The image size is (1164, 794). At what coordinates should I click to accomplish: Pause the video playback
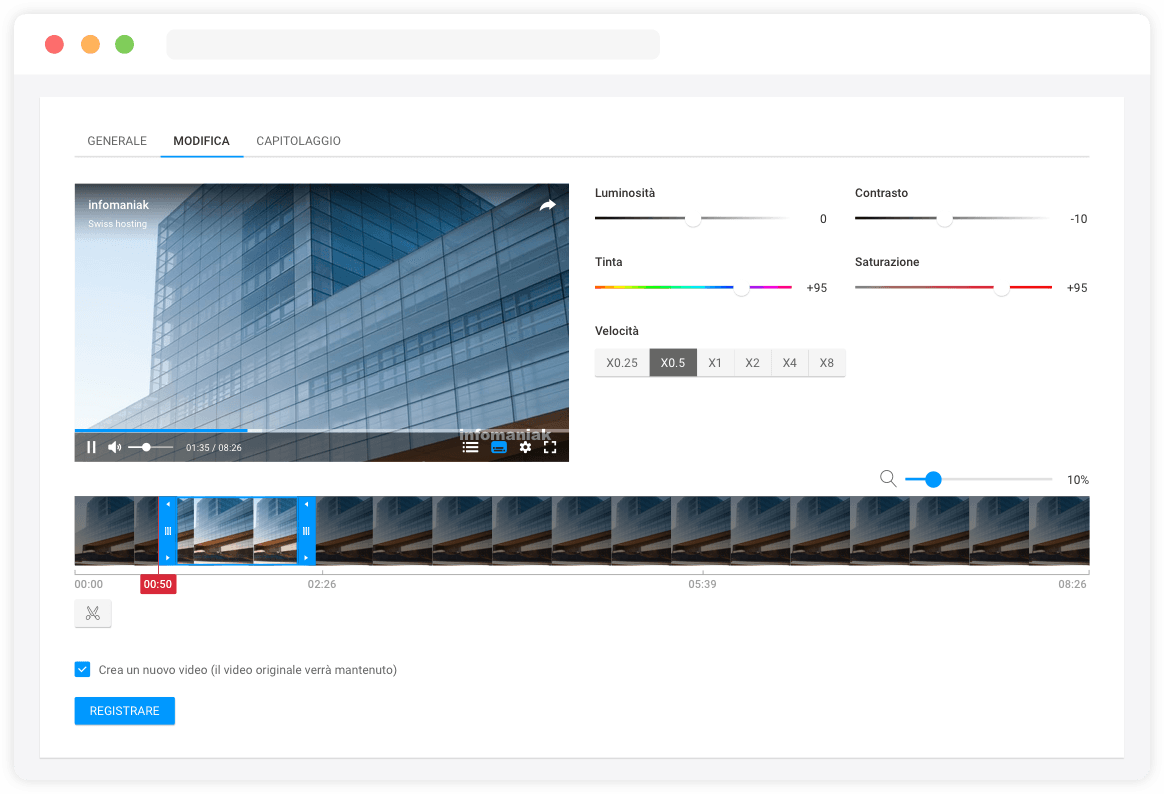(91, 447)
